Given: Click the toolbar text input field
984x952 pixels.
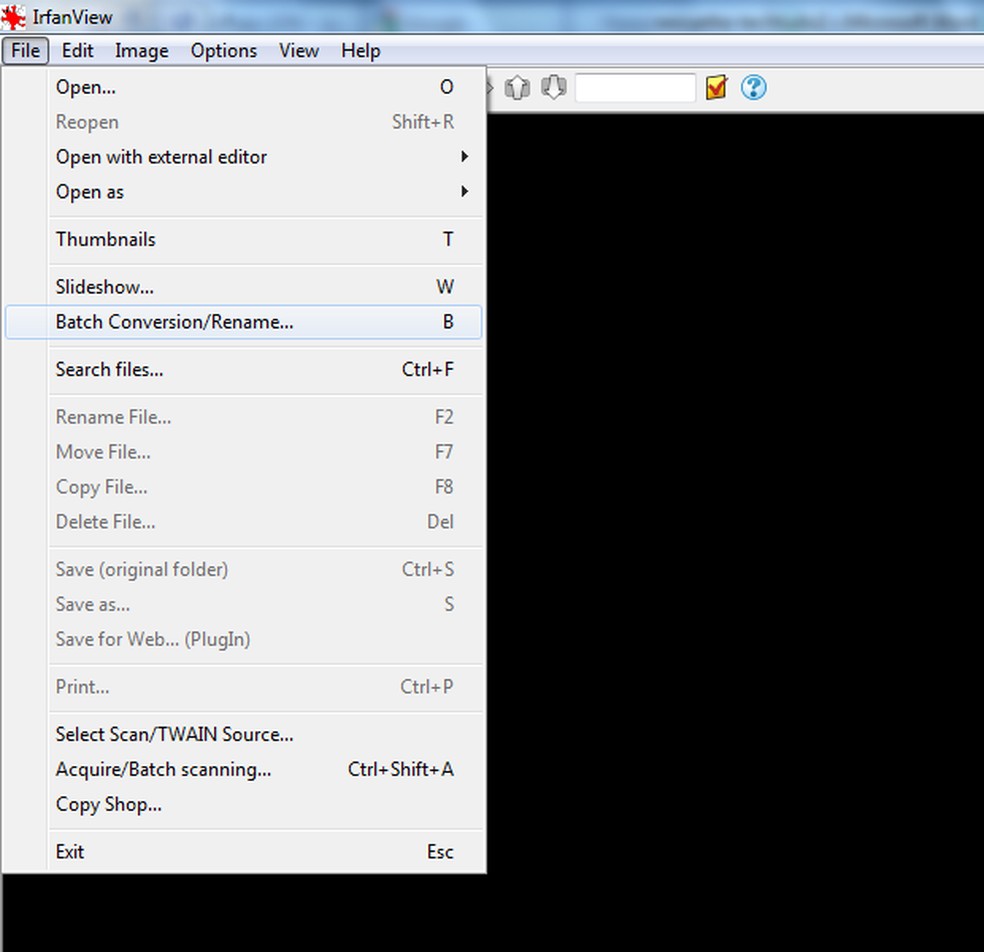Looking at the screenshot, I should point(635,87).
